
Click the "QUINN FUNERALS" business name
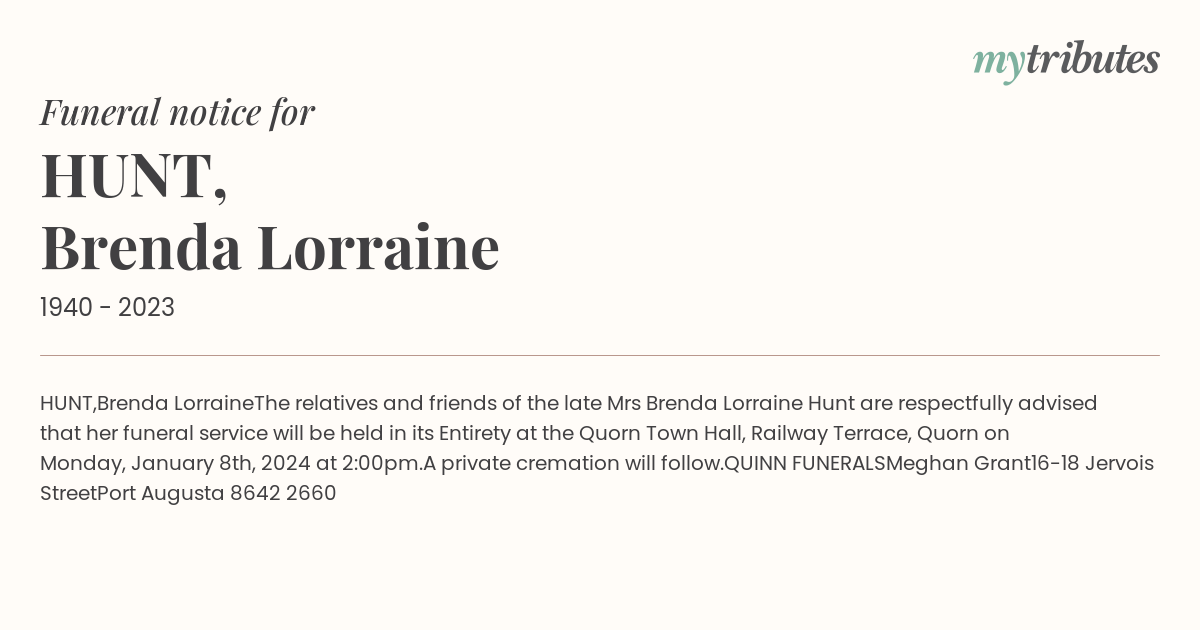(804, 464)
